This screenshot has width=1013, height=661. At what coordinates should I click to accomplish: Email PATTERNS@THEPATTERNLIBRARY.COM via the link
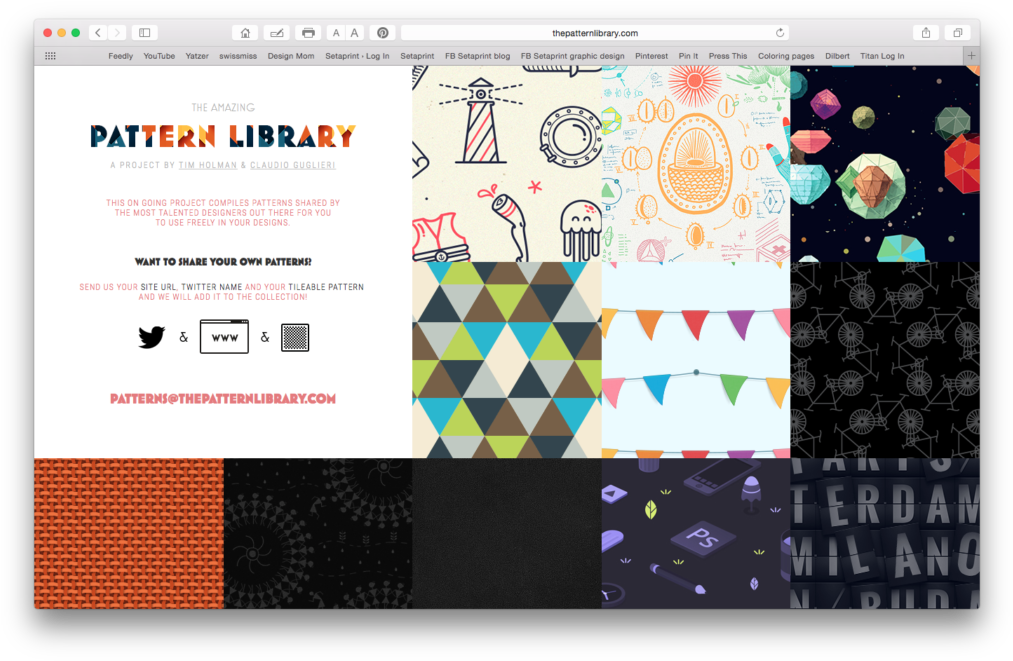[222, 397]
